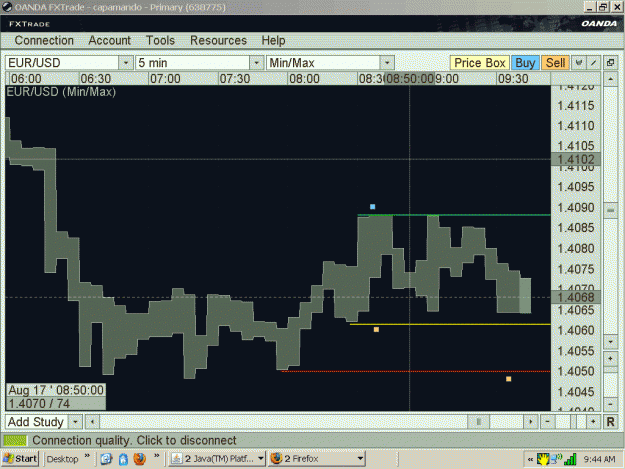The height and width of the screenshot is (469, 625).
Task: Click the Windows Start button
Action: coord(20,459)
